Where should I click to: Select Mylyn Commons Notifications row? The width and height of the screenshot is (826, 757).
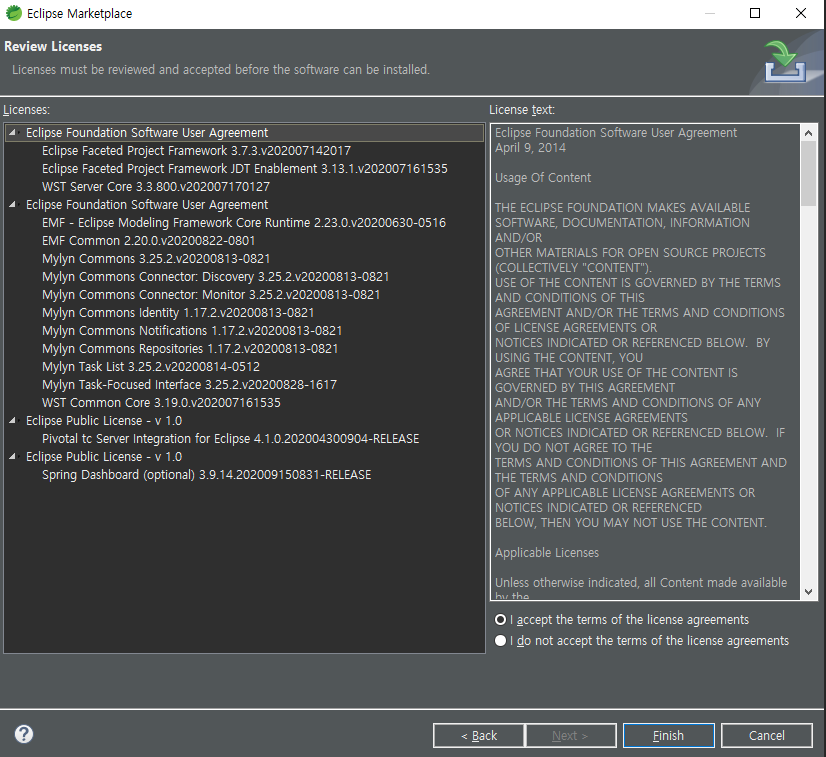click(192, 330)
